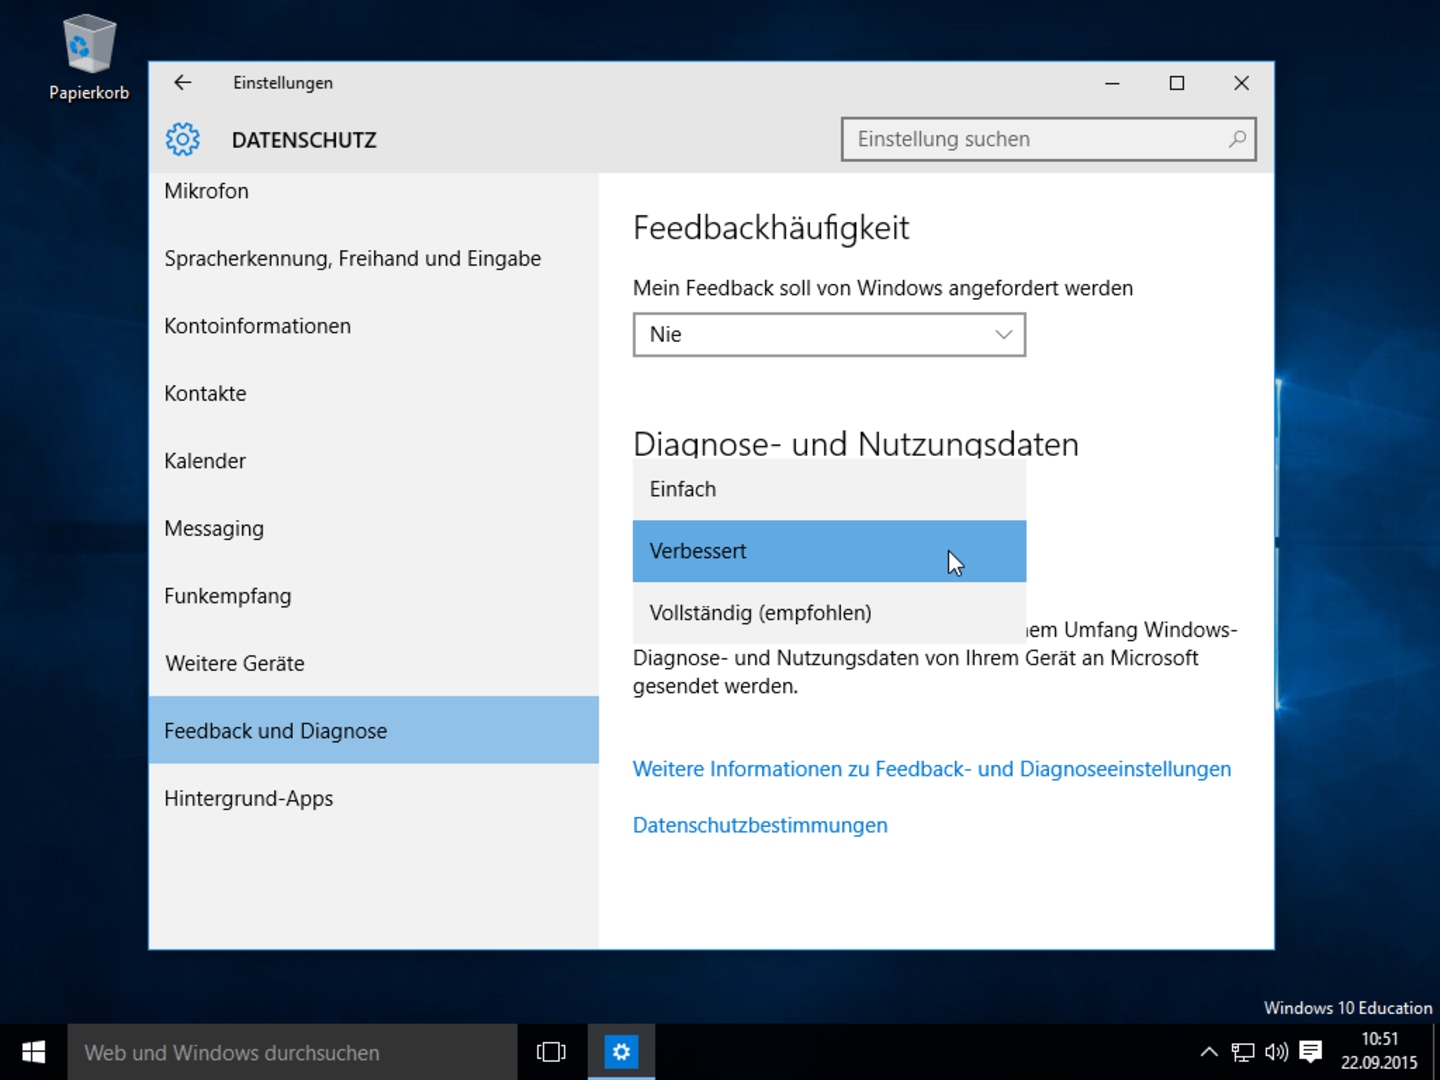
Task: Click the search magnifier icon
Action: coord(1237,139)
